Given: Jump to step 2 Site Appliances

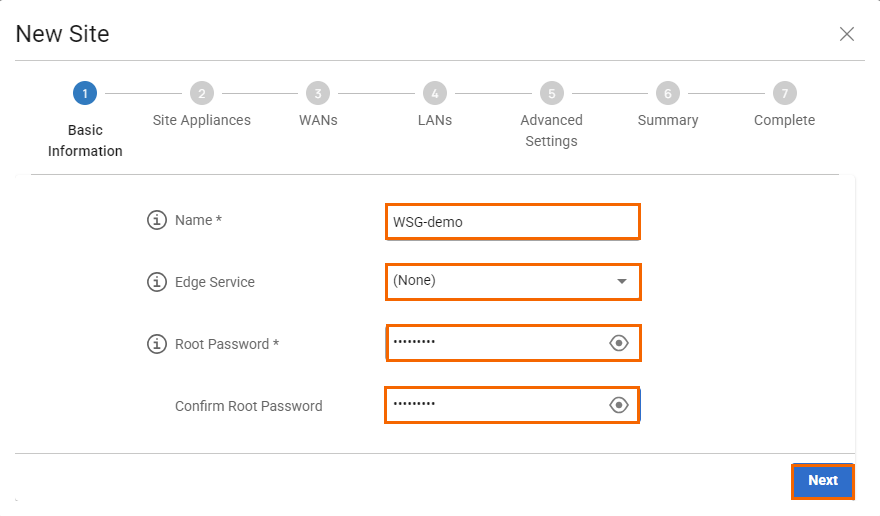Looking at the screenshot, I should click(202, 94).
